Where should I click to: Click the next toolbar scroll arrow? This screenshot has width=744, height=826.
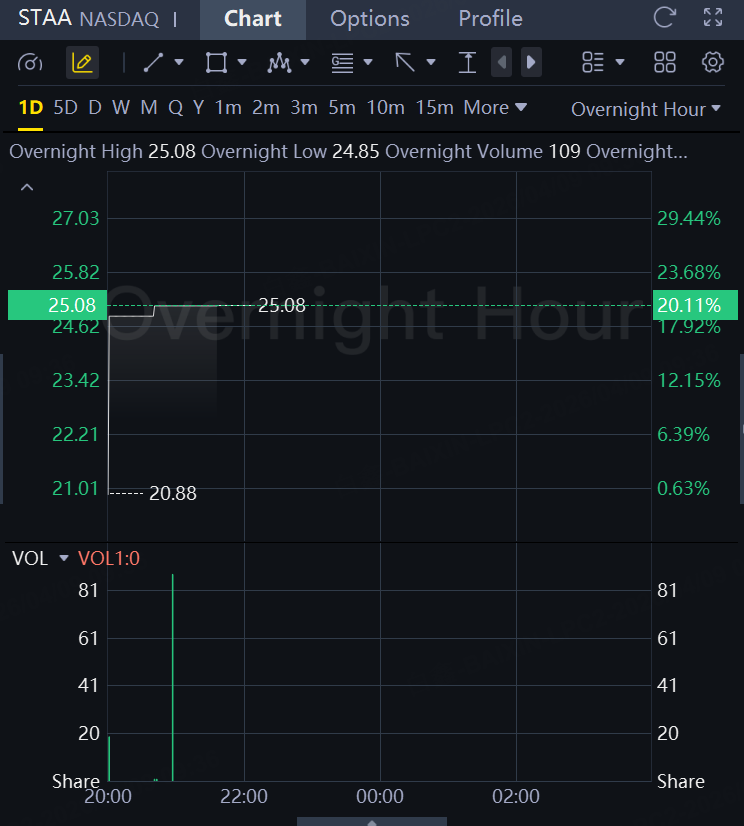click(x=531, y=63)
